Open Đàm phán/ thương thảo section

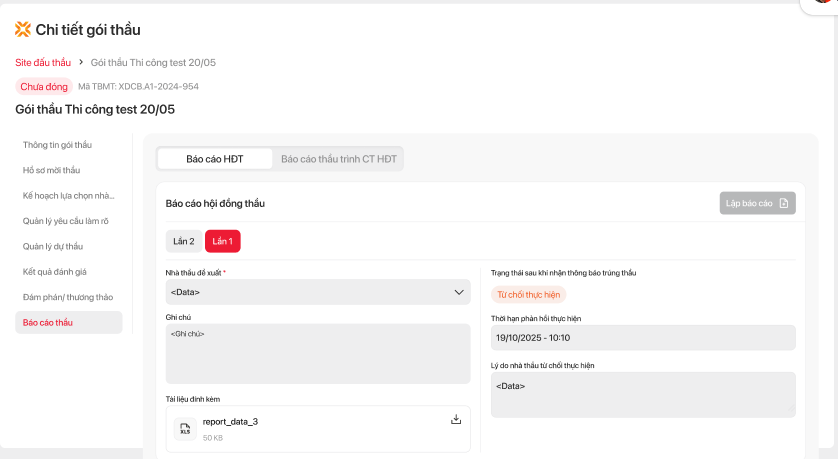point(68,297)
